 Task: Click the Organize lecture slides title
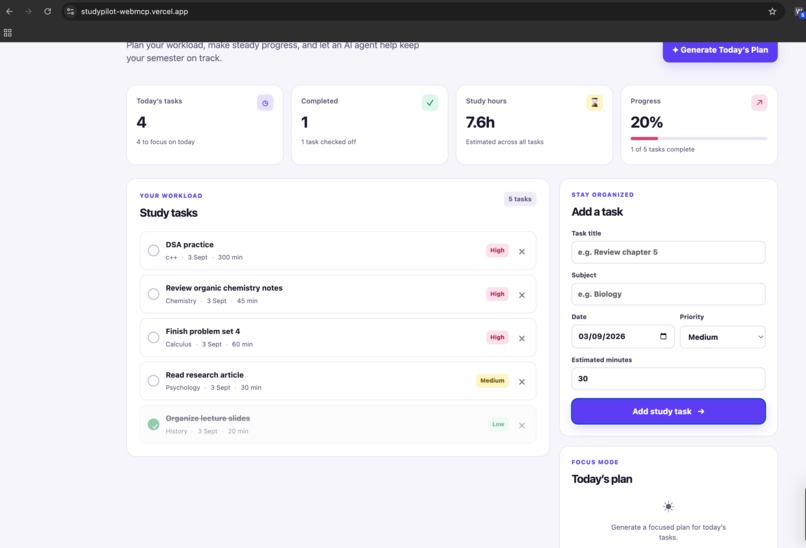point(208,418)
